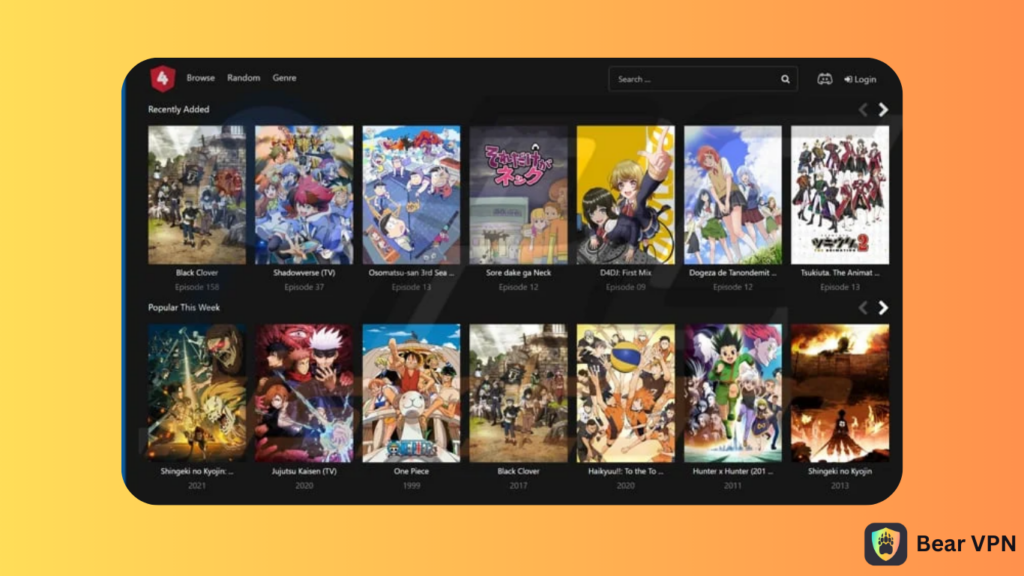This screenshot has width=1024, height=576.
Task: Open Osomatsu-san 3rd Season poster
Action: (x=411, y=195)
